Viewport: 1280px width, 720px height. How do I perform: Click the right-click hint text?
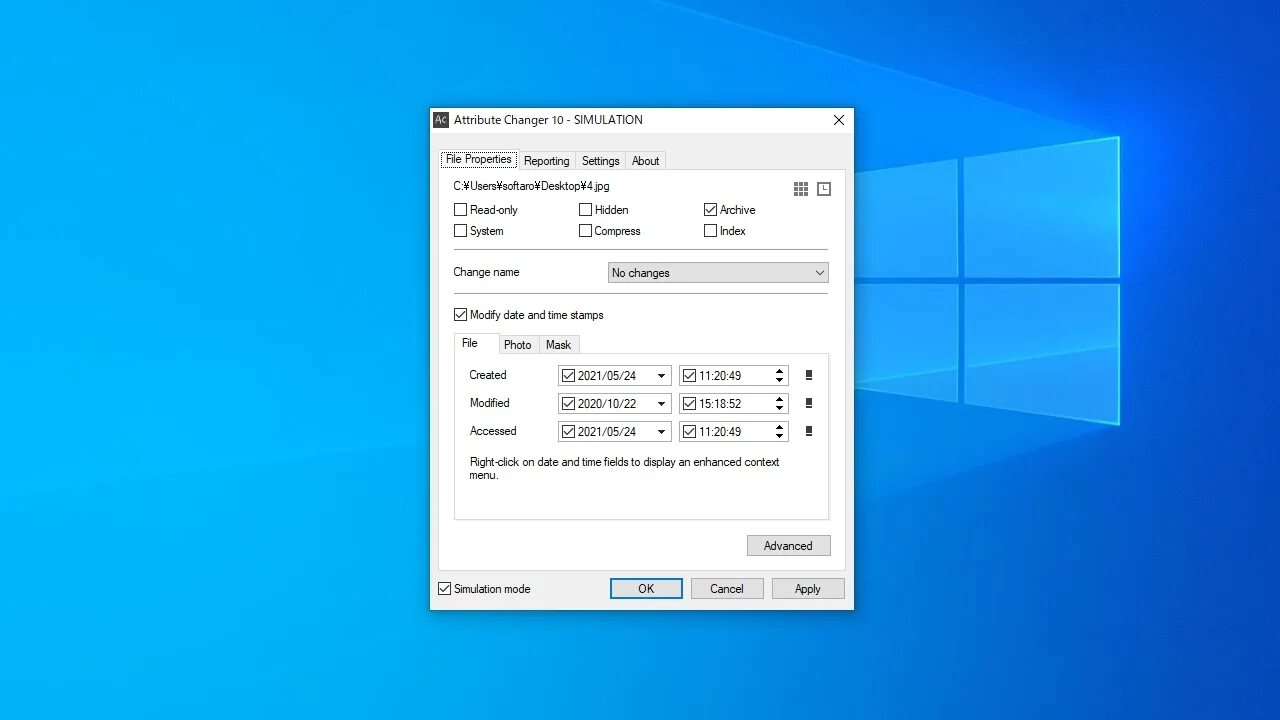(624, 469)
